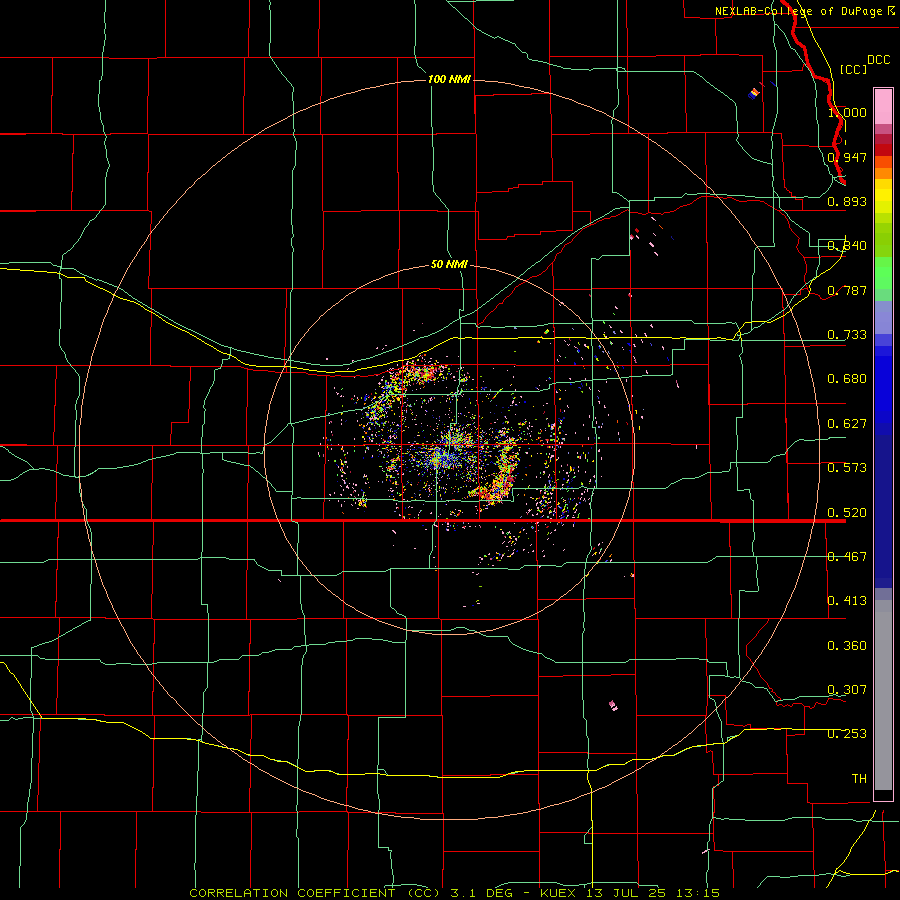
Task: Click the 0.573 scale value
Action: pos(847,468)
